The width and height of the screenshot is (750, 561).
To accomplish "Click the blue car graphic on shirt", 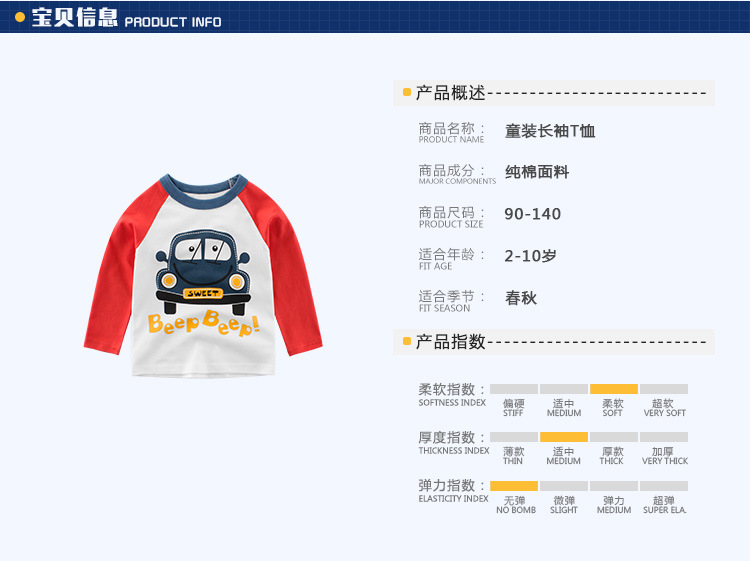I will coord(202,272).
